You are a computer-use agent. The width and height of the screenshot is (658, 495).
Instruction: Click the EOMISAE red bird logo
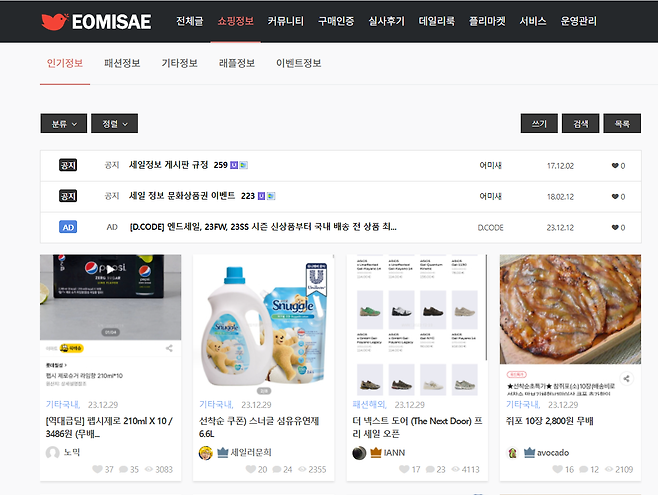pos(55,21)
